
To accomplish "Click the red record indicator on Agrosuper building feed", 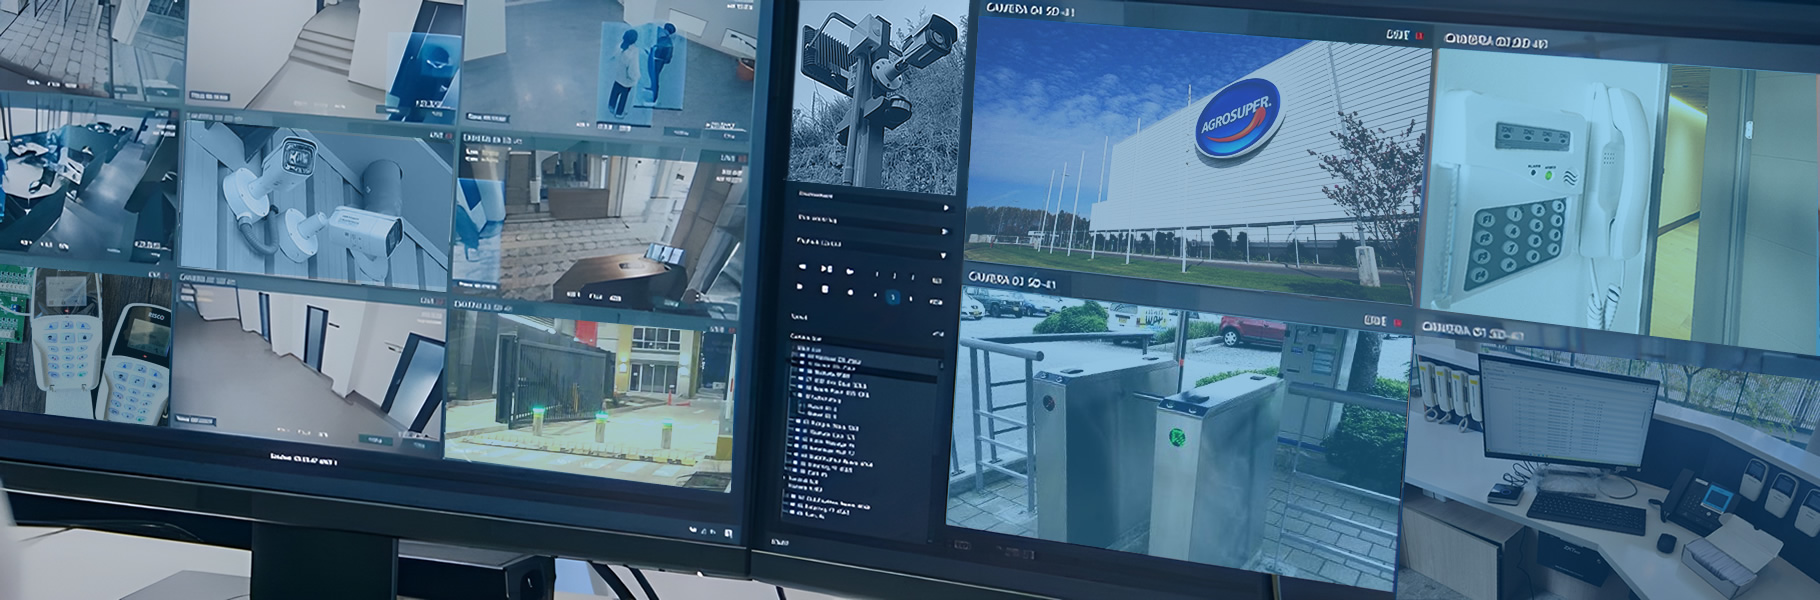I will click(x=1417, y=36).
